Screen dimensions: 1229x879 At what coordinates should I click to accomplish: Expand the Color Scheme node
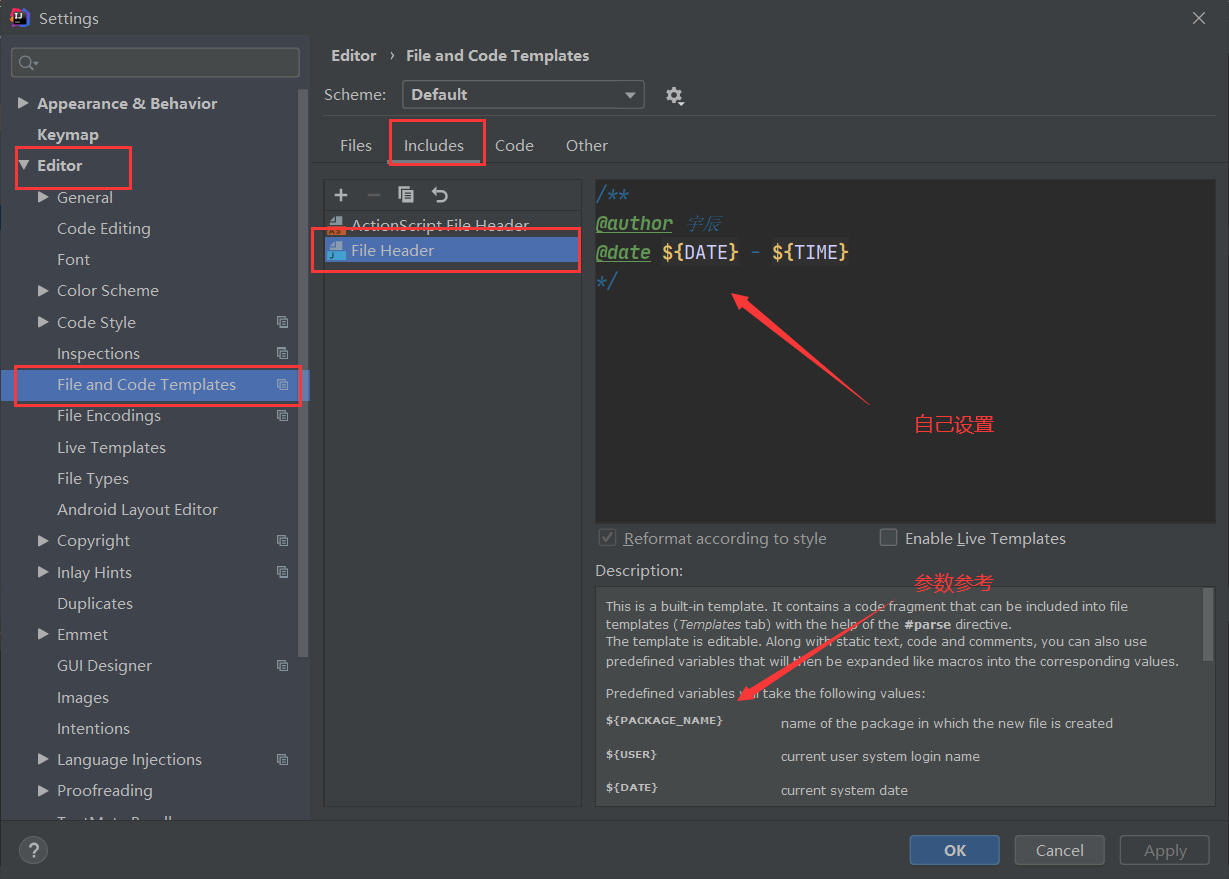(x=43, y=290)
